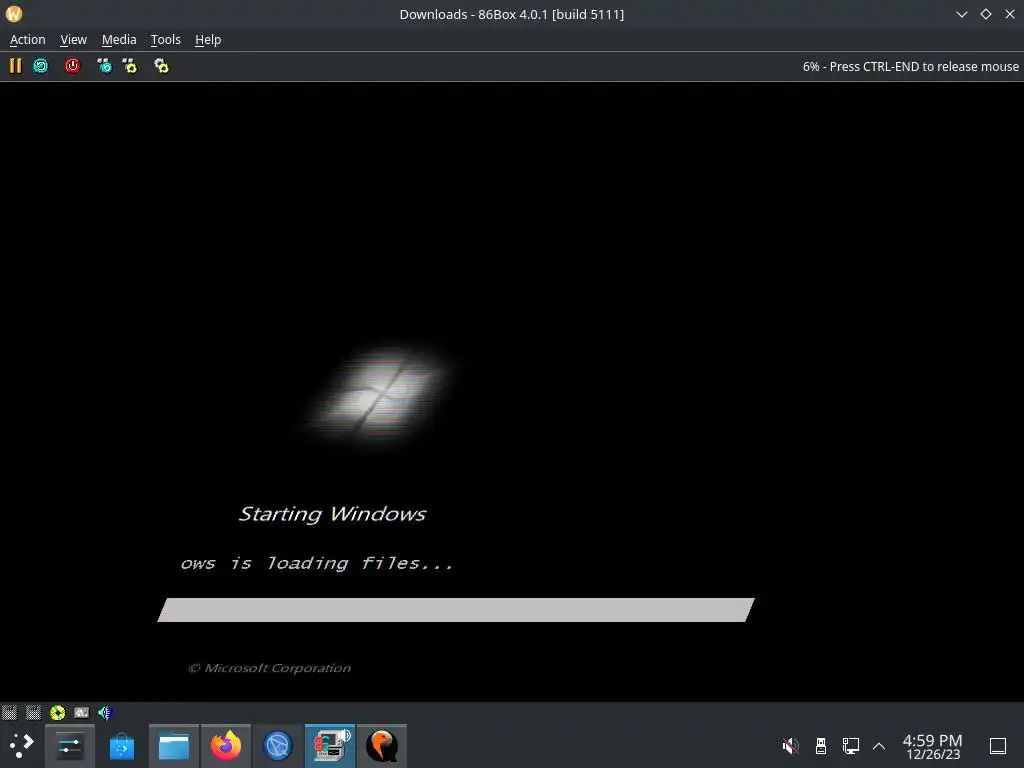This screenshot has width=1024, height=768.
Task: Open the View menu
Action: coord(73,40)
